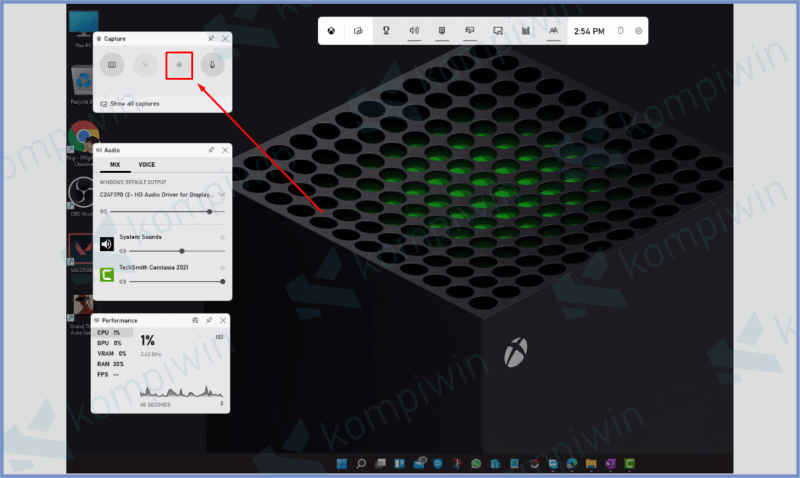This screenshot has height=478, width=800.
Task: Open the Xbox home button in Game Bar
Action: click(331, 31)
